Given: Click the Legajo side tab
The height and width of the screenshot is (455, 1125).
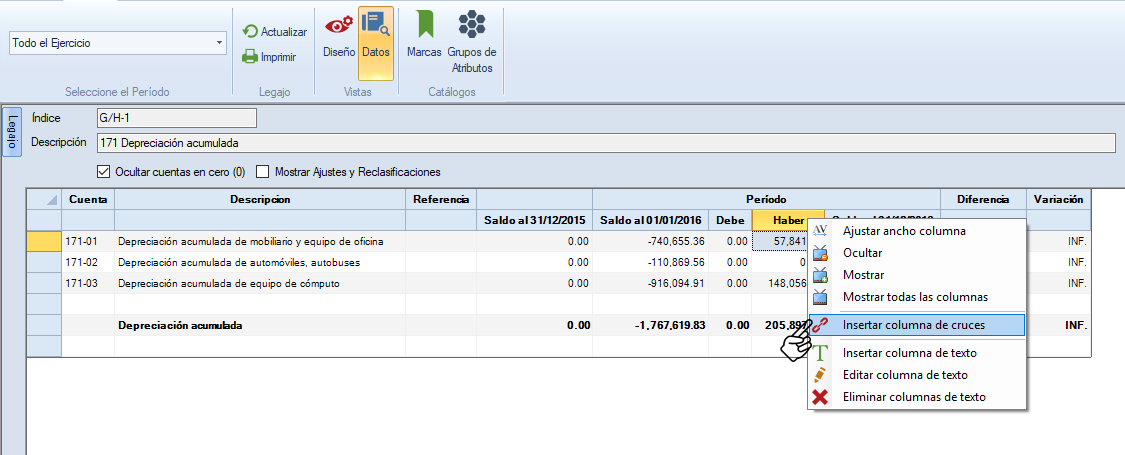Looking at the screenshot, I should tap(12, 132).
